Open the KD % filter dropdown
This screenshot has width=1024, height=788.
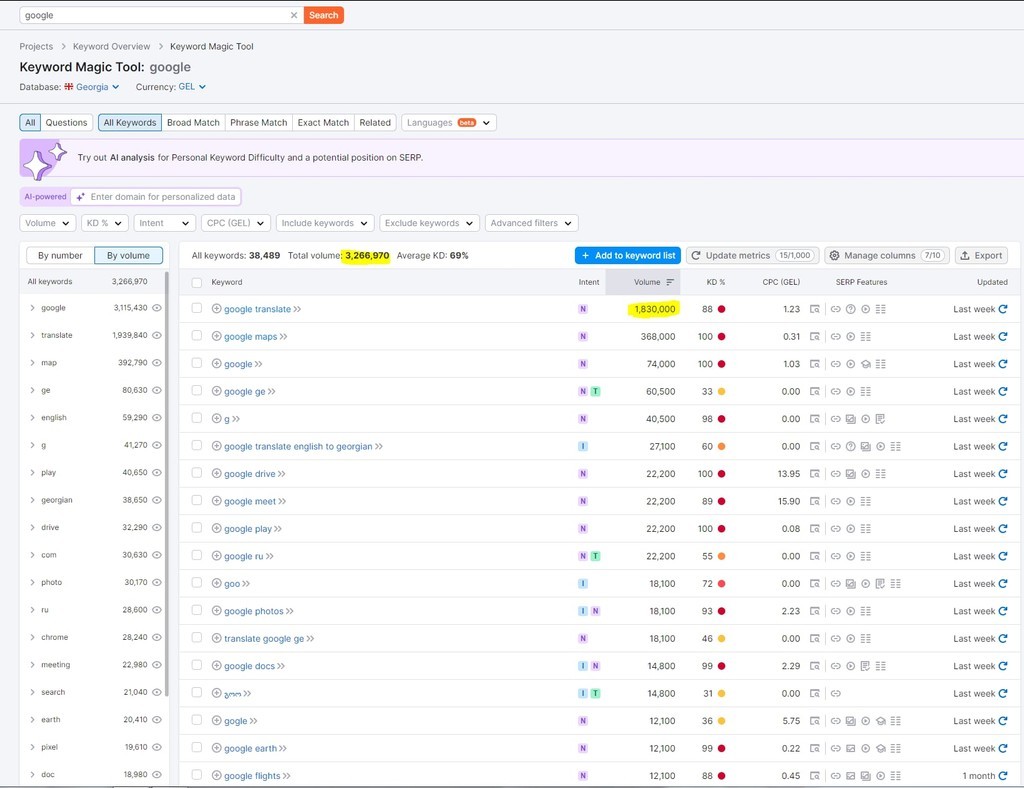pos(104,223)
